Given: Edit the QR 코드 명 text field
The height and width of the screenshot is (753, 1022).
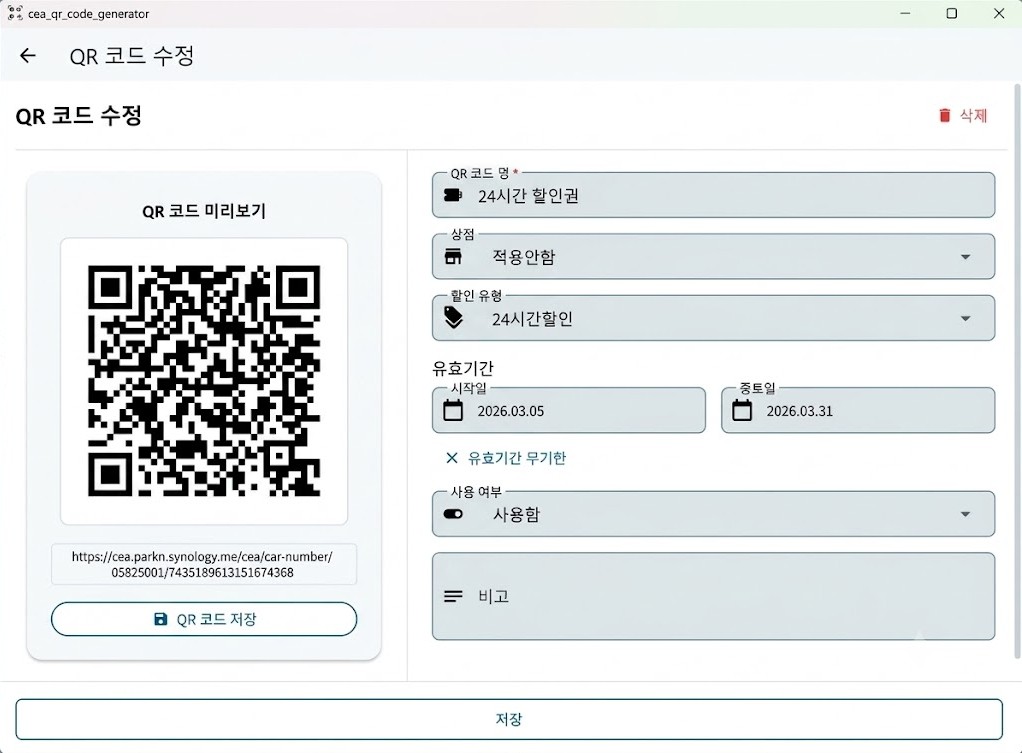Looking at the screenshot, I should (x=714, y=195).
